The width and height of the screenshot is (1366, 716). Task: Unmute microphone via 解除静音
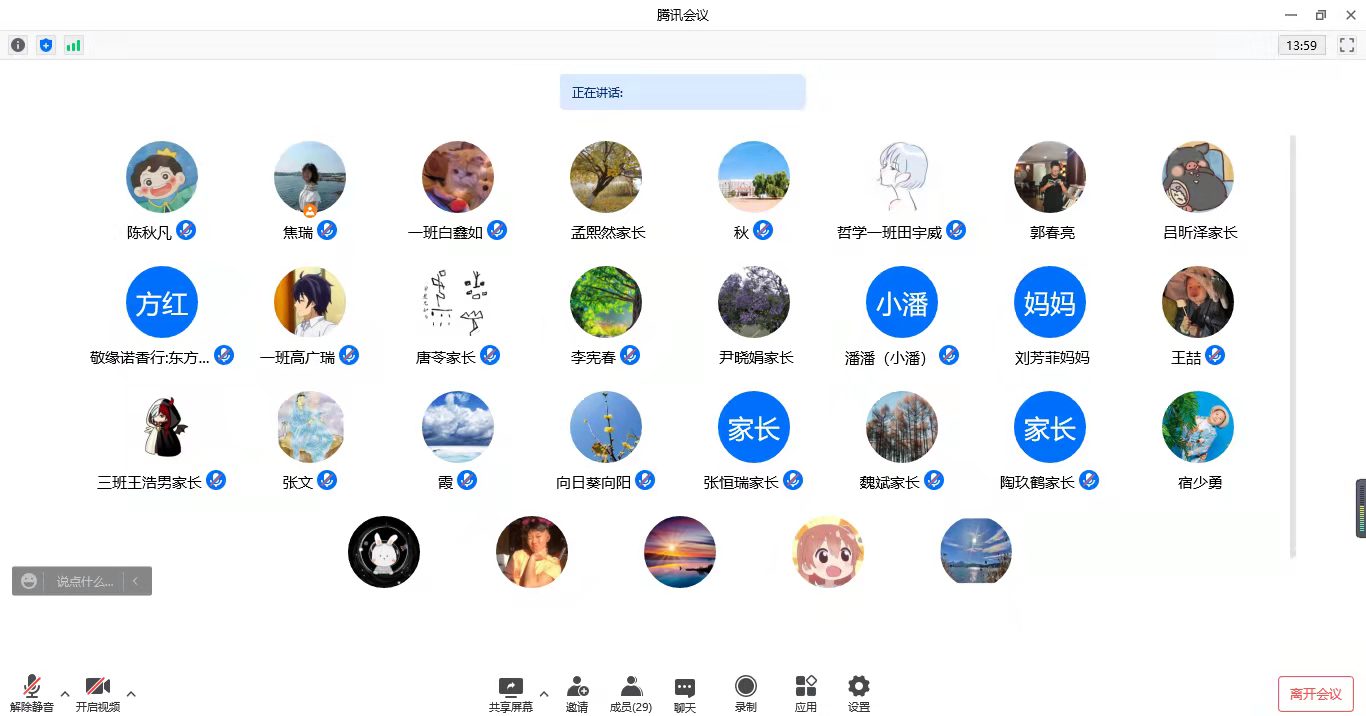(32, 693)
